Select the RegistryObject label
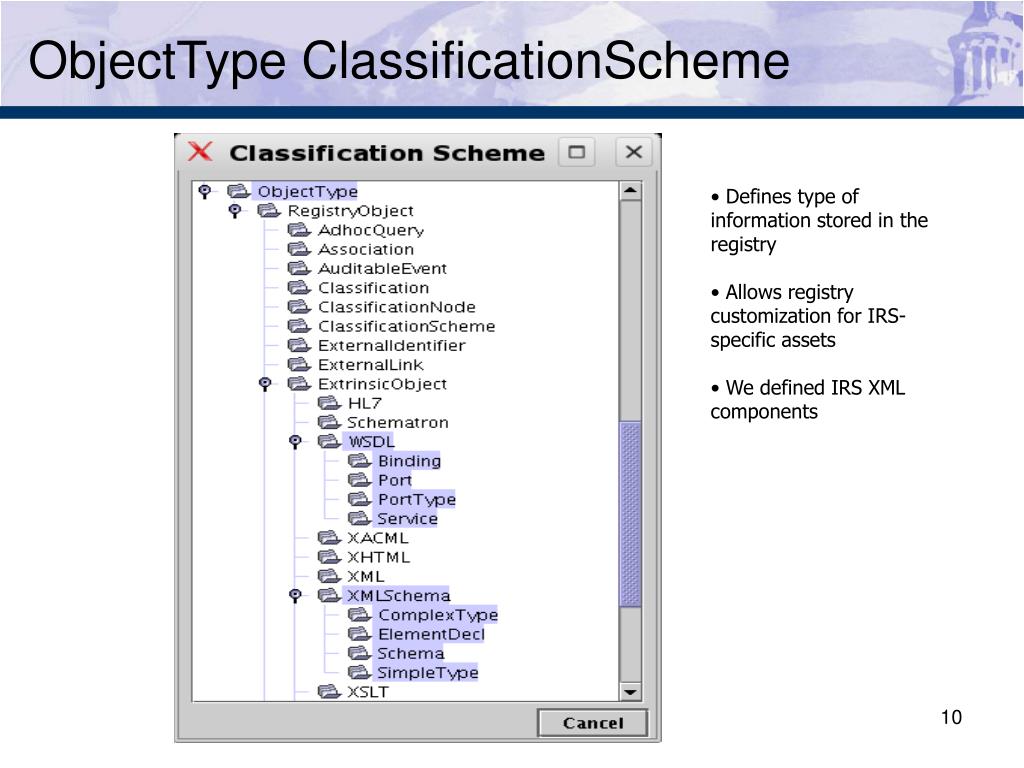This screenshot has width=1024, height=768. point(351,211)
